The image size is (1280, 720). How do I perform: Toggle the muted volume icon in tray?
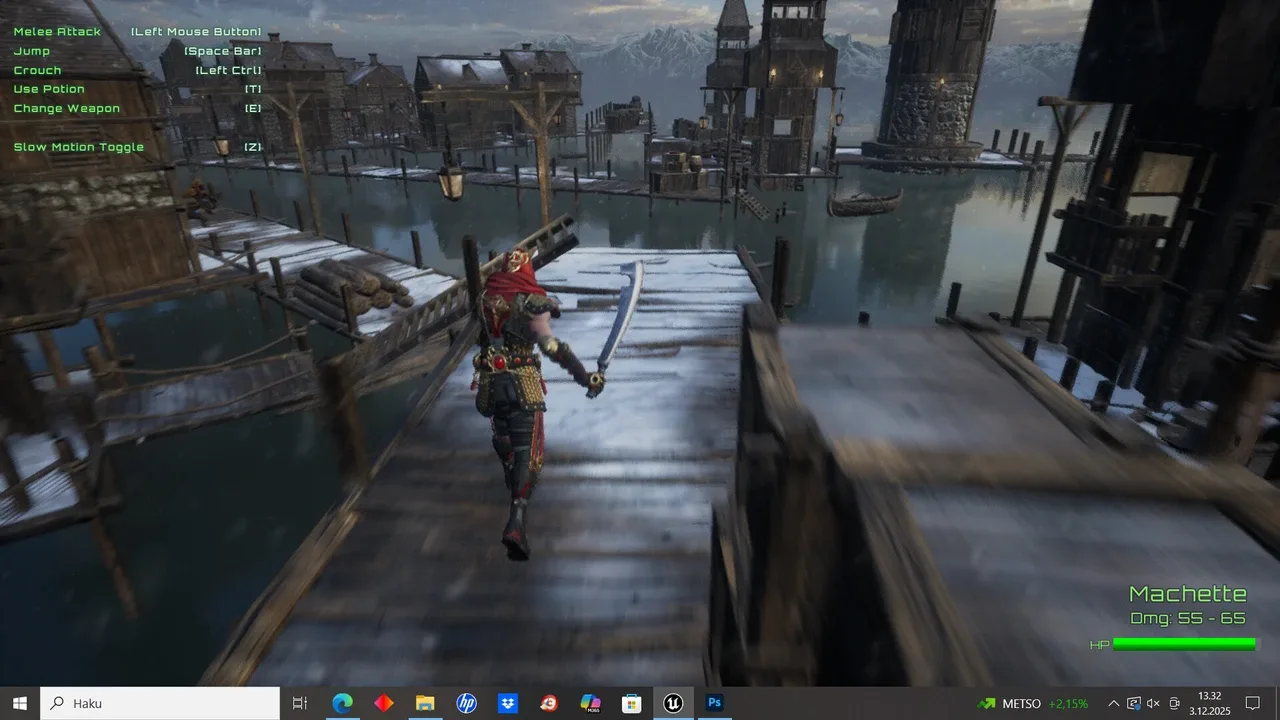[x=1153, y=703]
